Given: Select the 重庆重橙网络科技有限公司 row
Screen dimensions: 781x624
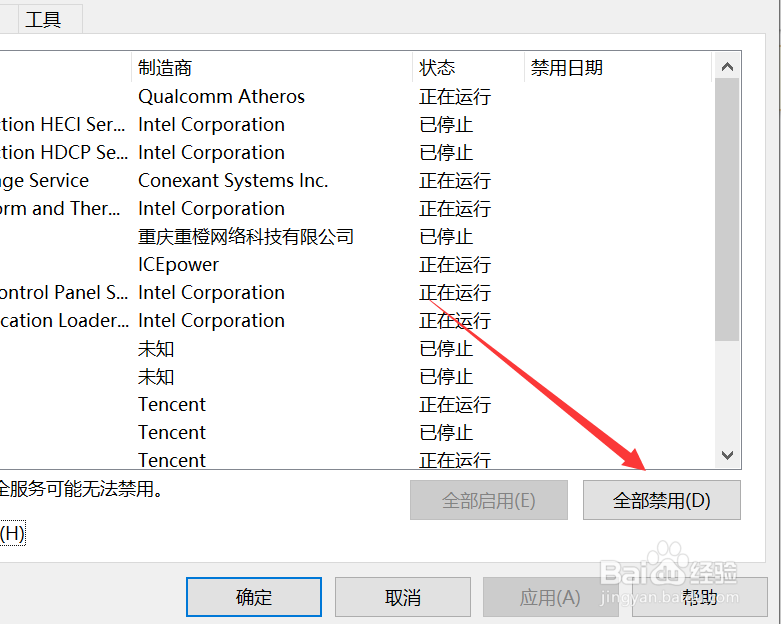Looking at the screenshot, I should [356, 237].
